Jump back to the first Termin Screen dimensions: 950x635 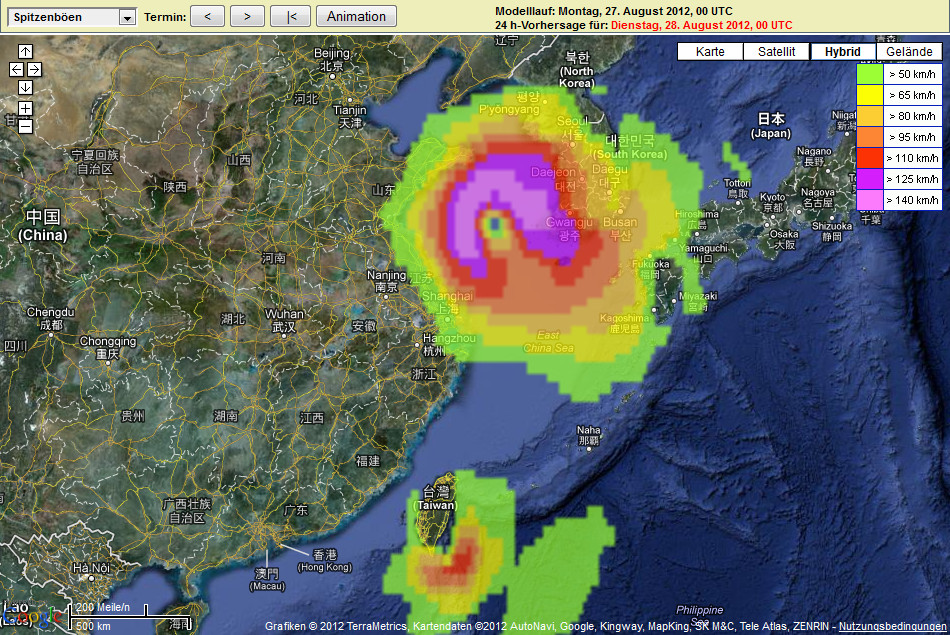click(x=291, y=16)
